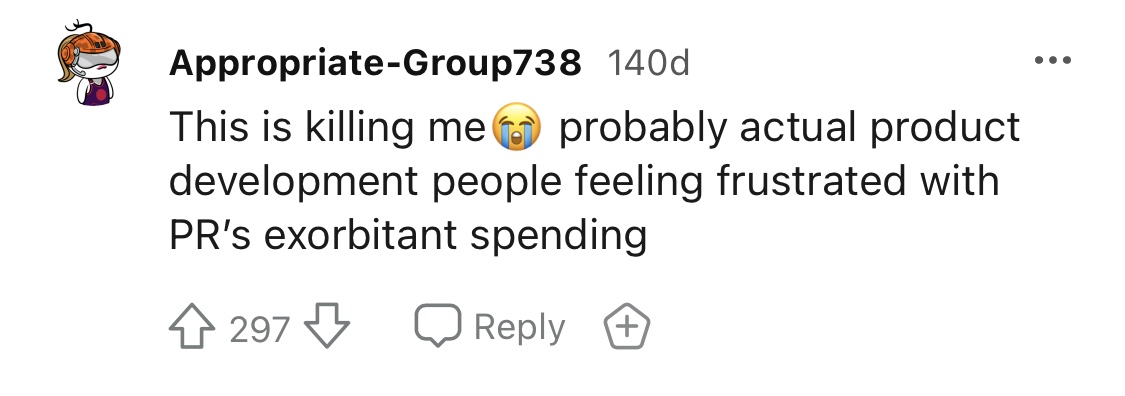Give an award using the plus badge icon
The height and width of the screenshot is (396, 1125).
click(x=626, y=327)
